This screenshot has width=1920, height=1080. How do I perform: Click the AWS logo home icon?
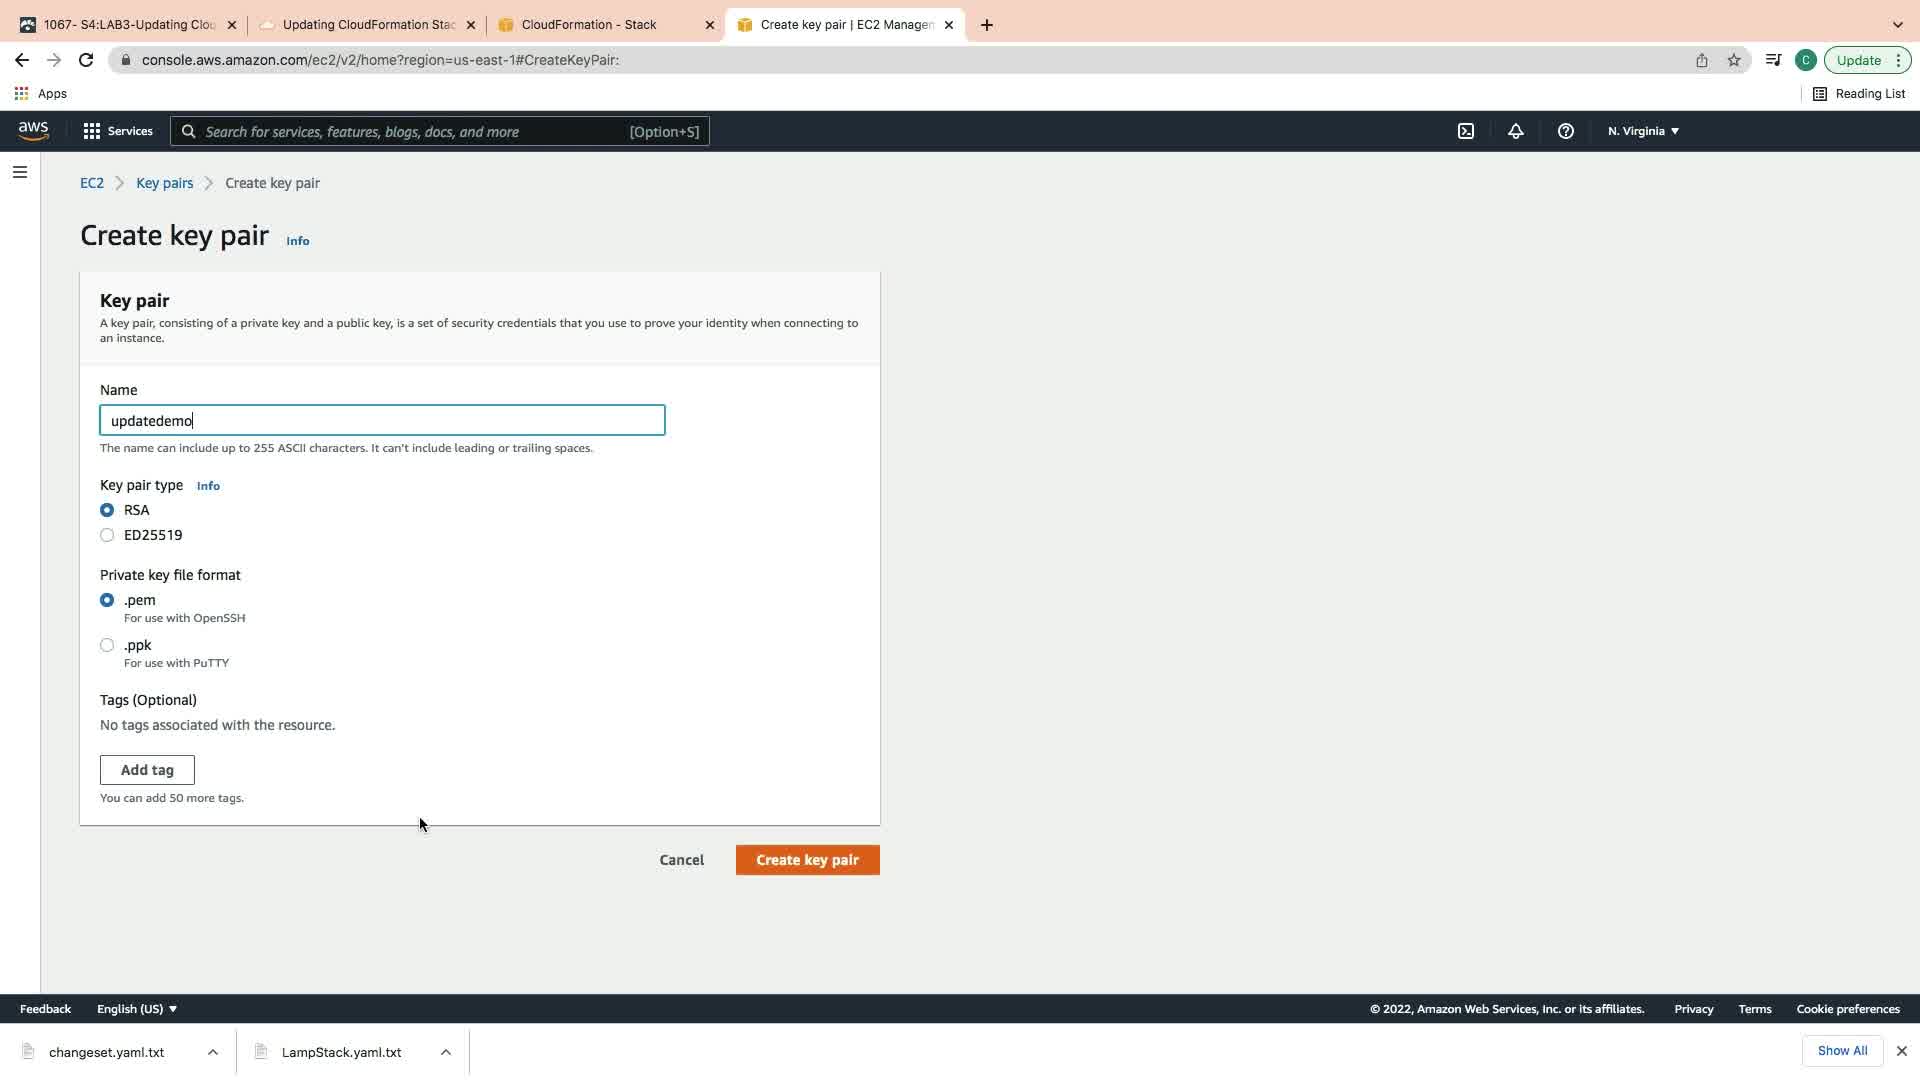coord(33,131)
